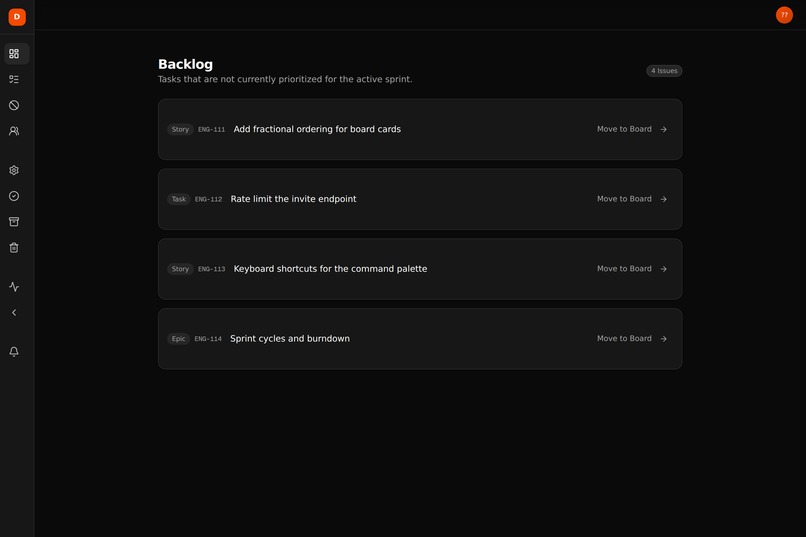The image size is (806, 537).
Task: Open the settings gear icon
Action: click(x=14, y=170)
